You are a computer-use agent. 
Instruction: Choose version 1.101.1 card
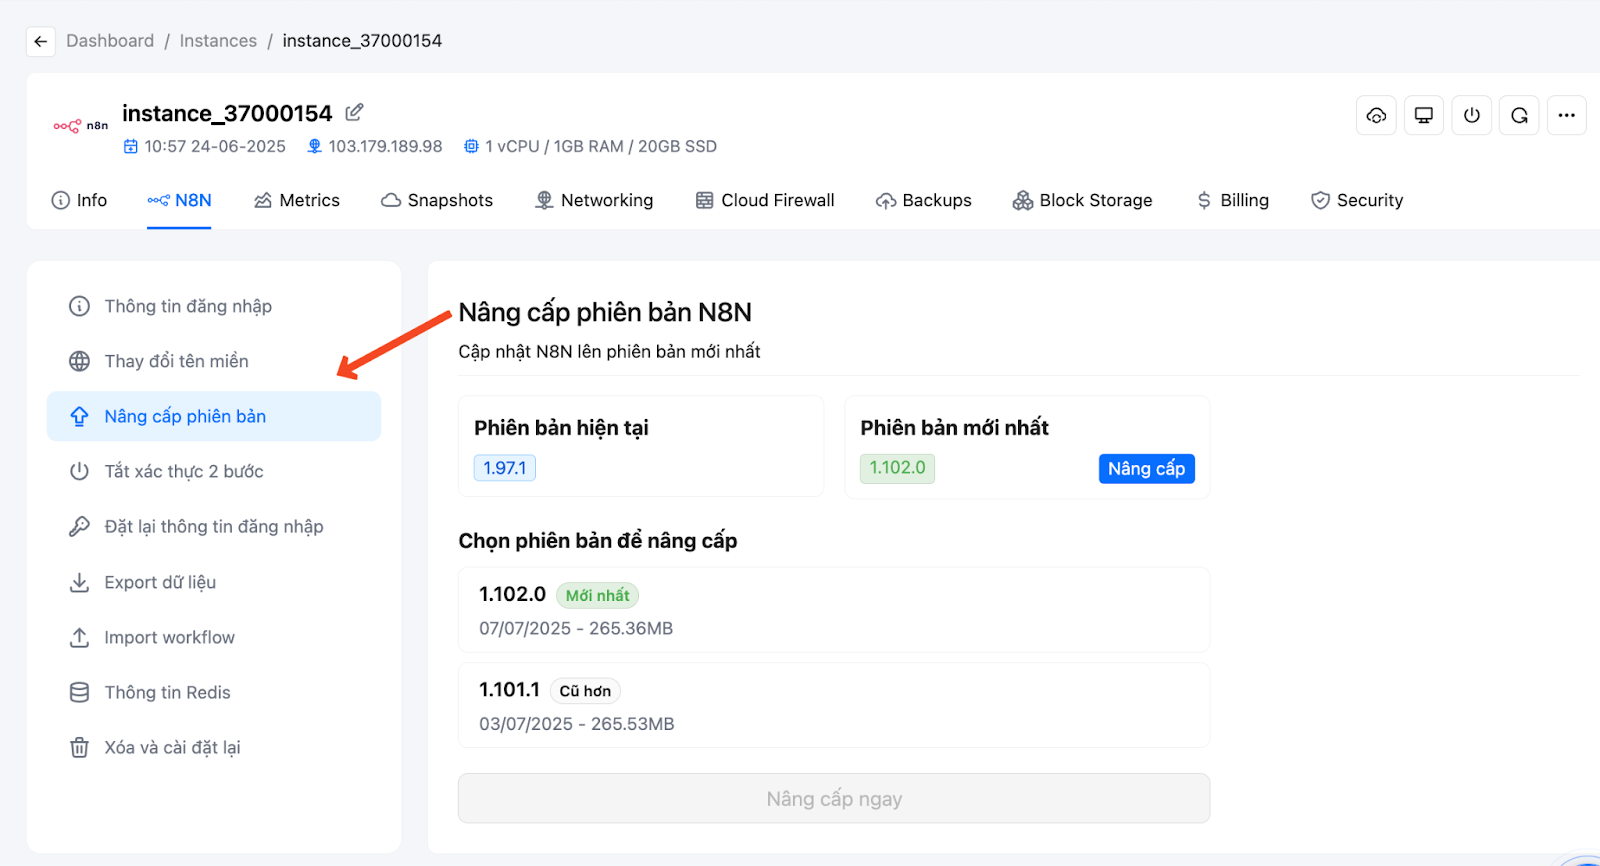pyautogui.click(x=834, y=705)
